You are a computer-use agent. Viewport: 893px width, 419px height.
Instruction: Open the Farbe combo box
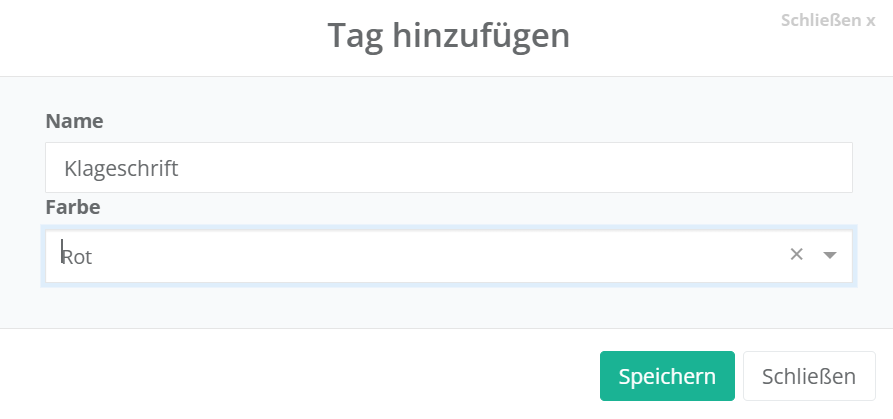(420, 256)
